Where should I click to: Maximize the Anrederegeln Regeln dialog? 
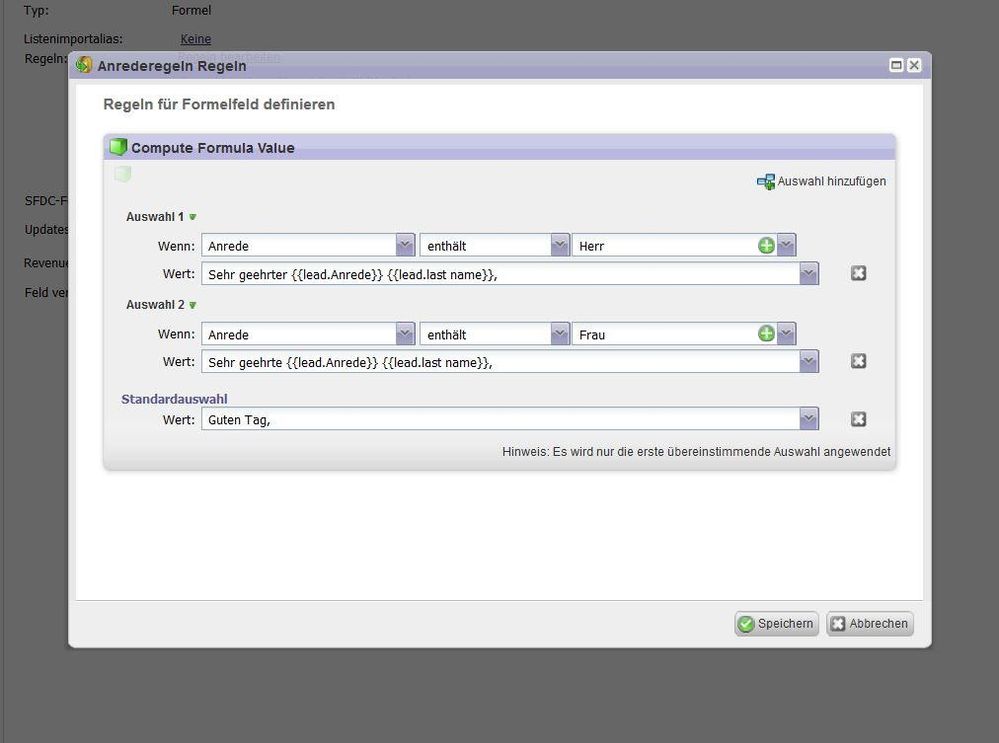(x=896, y=65)
